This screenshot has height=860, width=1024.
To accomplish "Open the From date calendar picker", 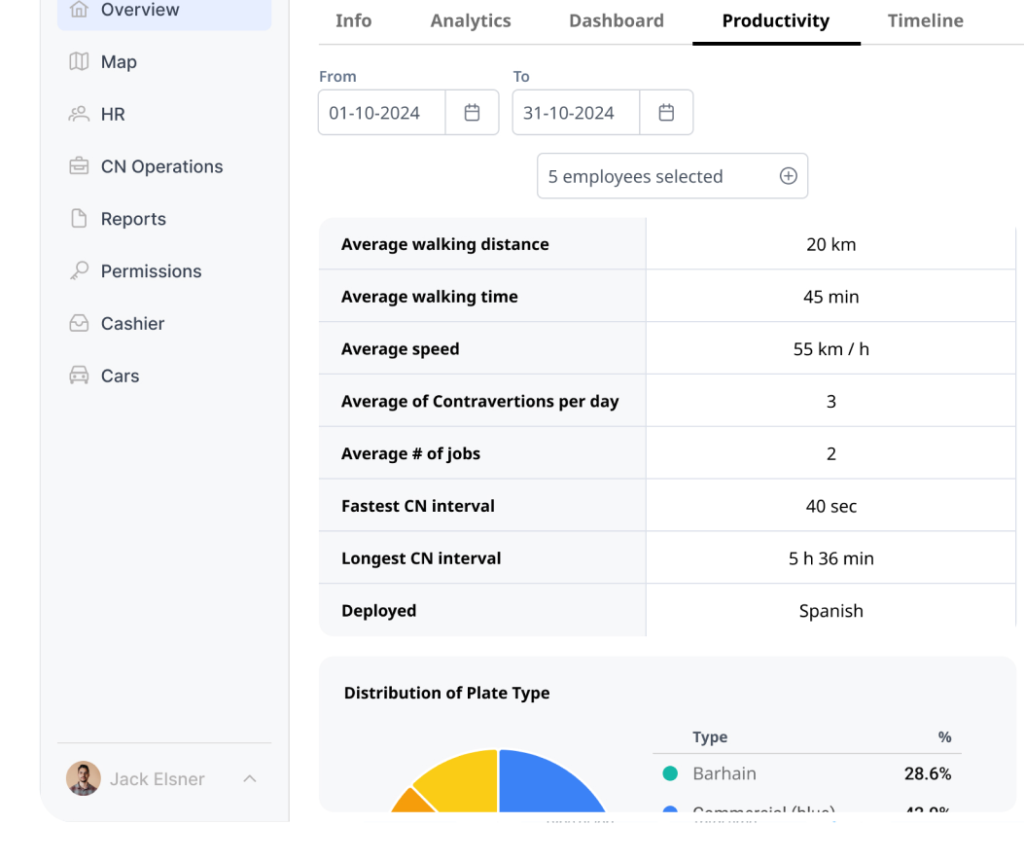I will pyautogui.click(x=472, y=113).
